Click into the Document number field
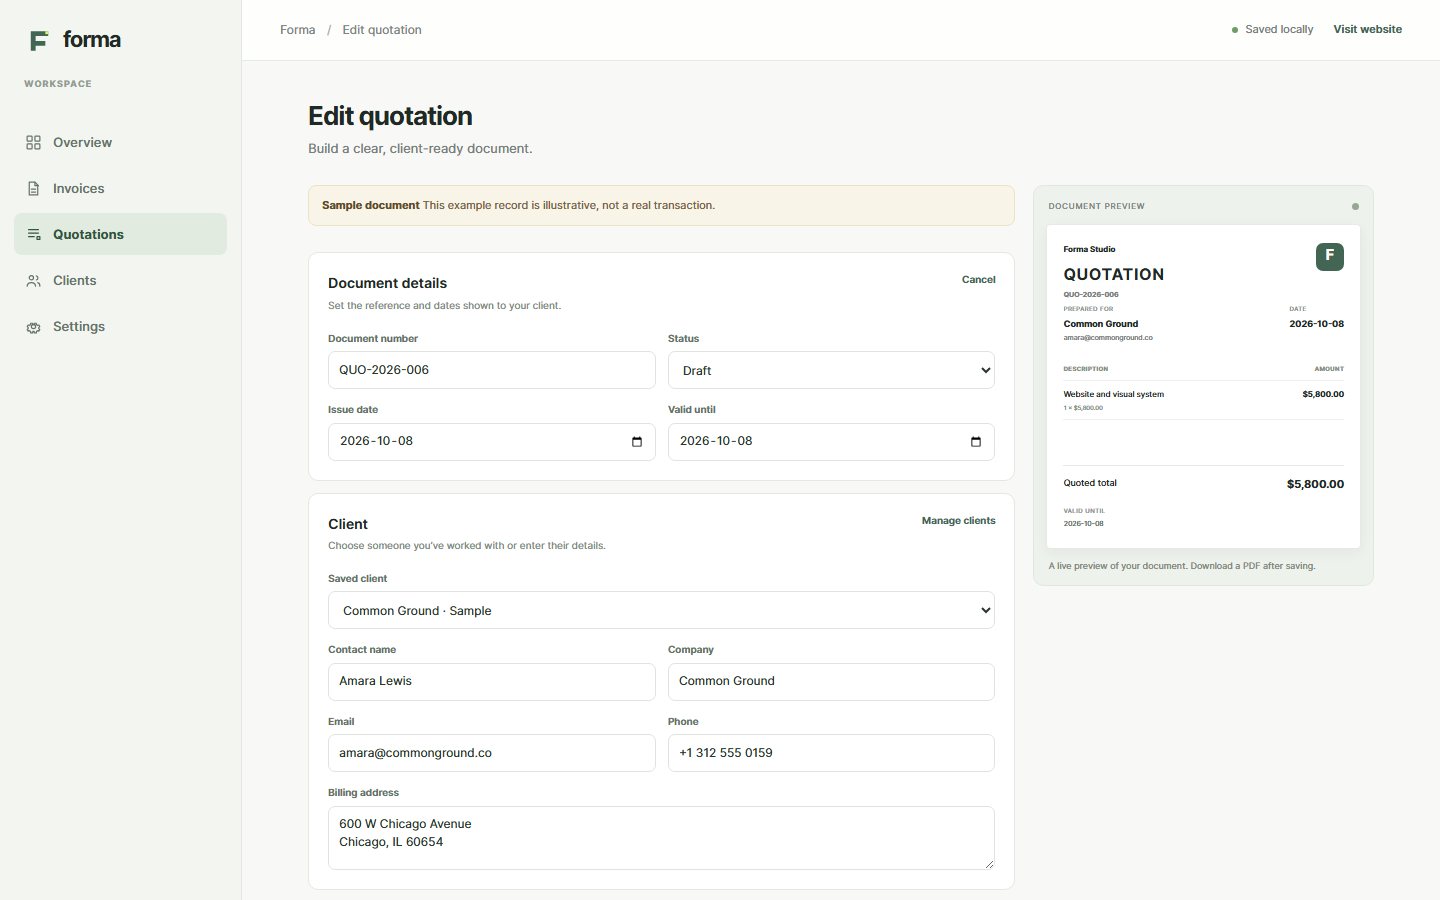This screenshot has width=1440, height=900. (491, 370)
